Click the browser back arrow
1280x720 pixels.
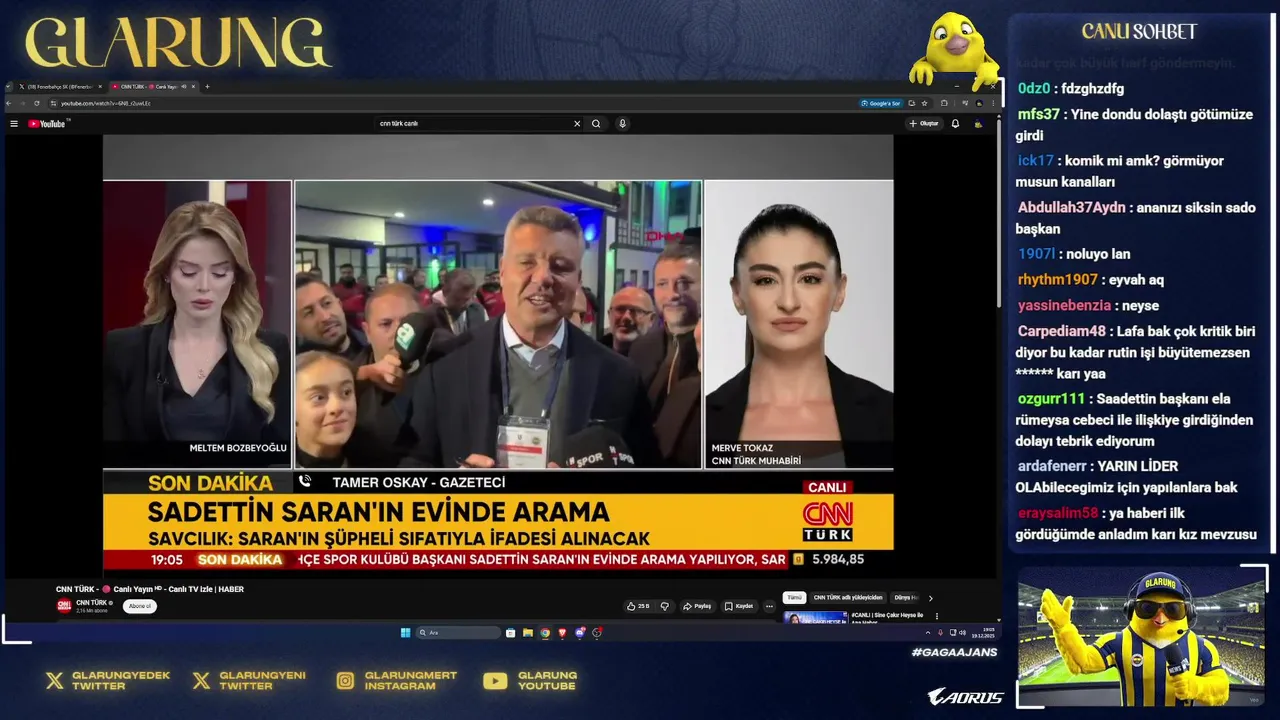coord(9,103)
